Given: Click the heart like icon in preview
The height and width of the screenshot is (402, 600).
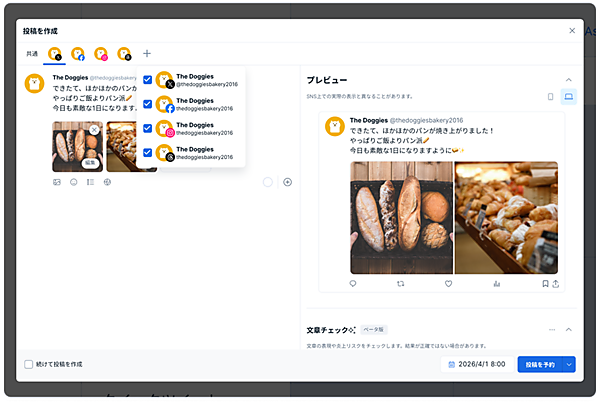Looking at the screenshot, I should coord(448,283).
